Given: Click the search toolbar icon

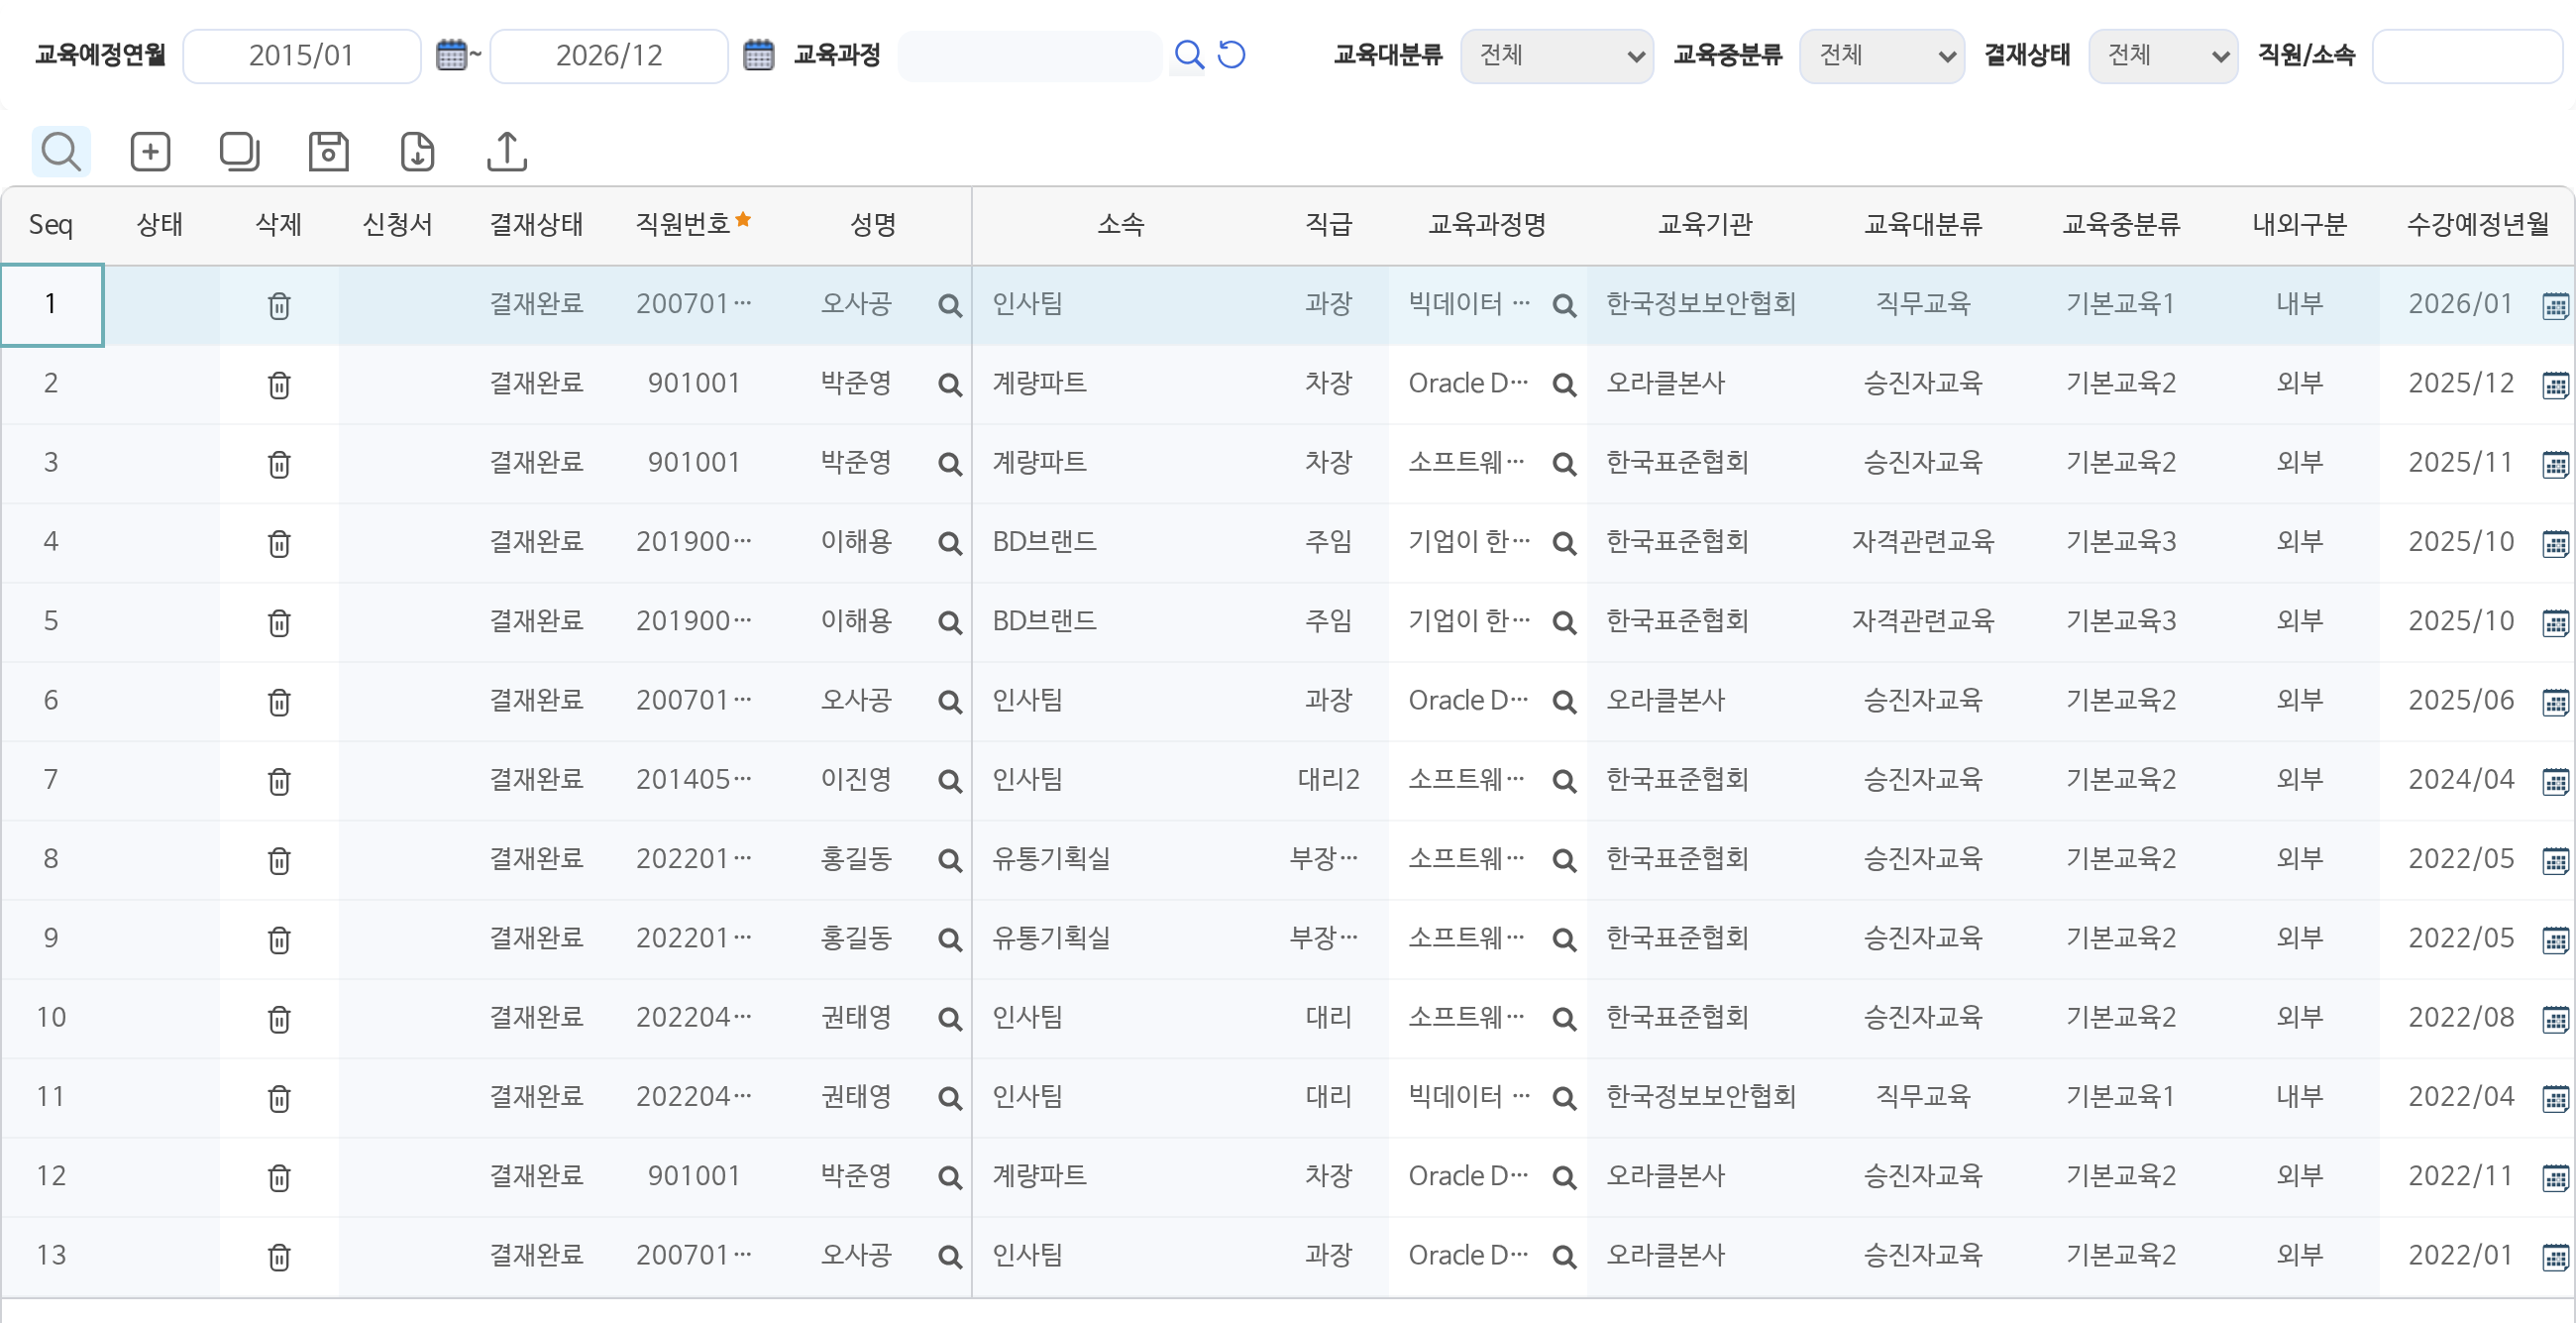Looking at the screenshot, I should tap(61, 152).
